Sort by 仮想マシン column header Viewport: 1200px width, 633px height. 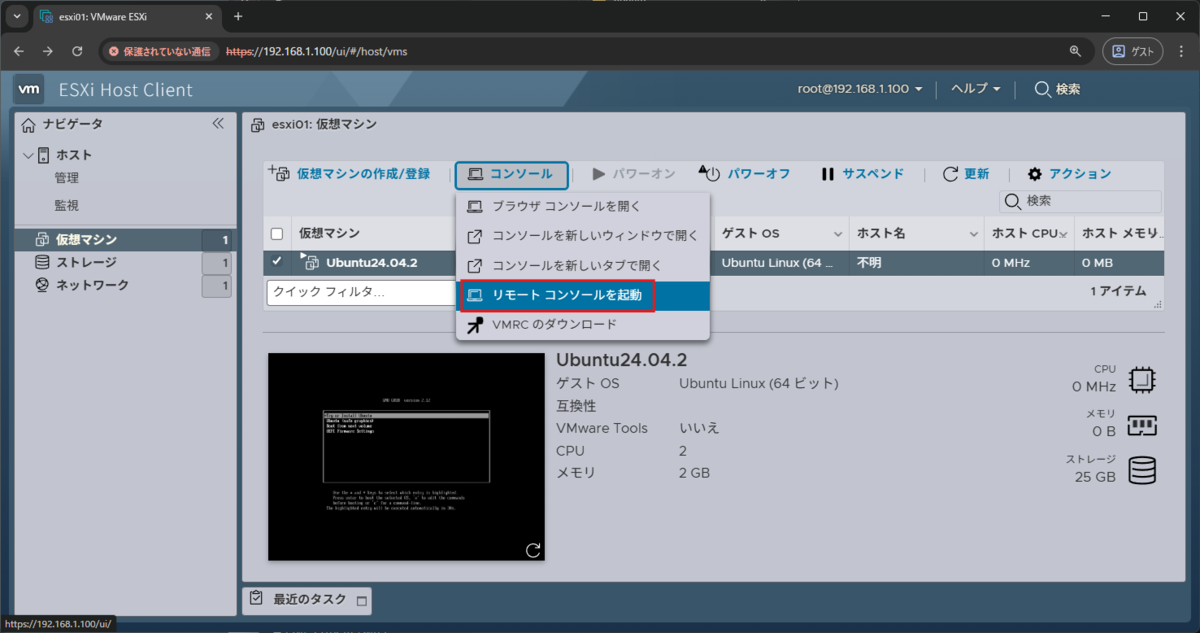pyautogui.click(x=329, y=233)
